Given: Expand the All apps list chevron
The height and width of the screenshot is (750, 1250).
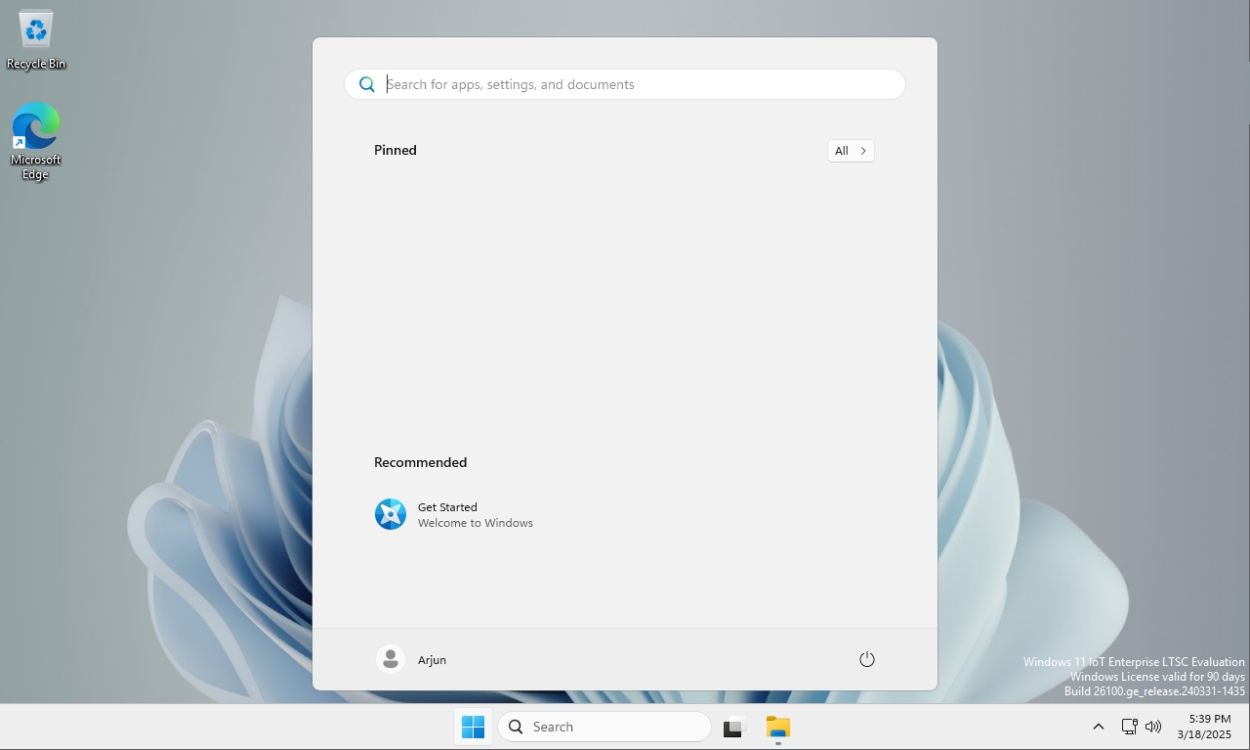Looking at the screenshot, I should 863,150.
